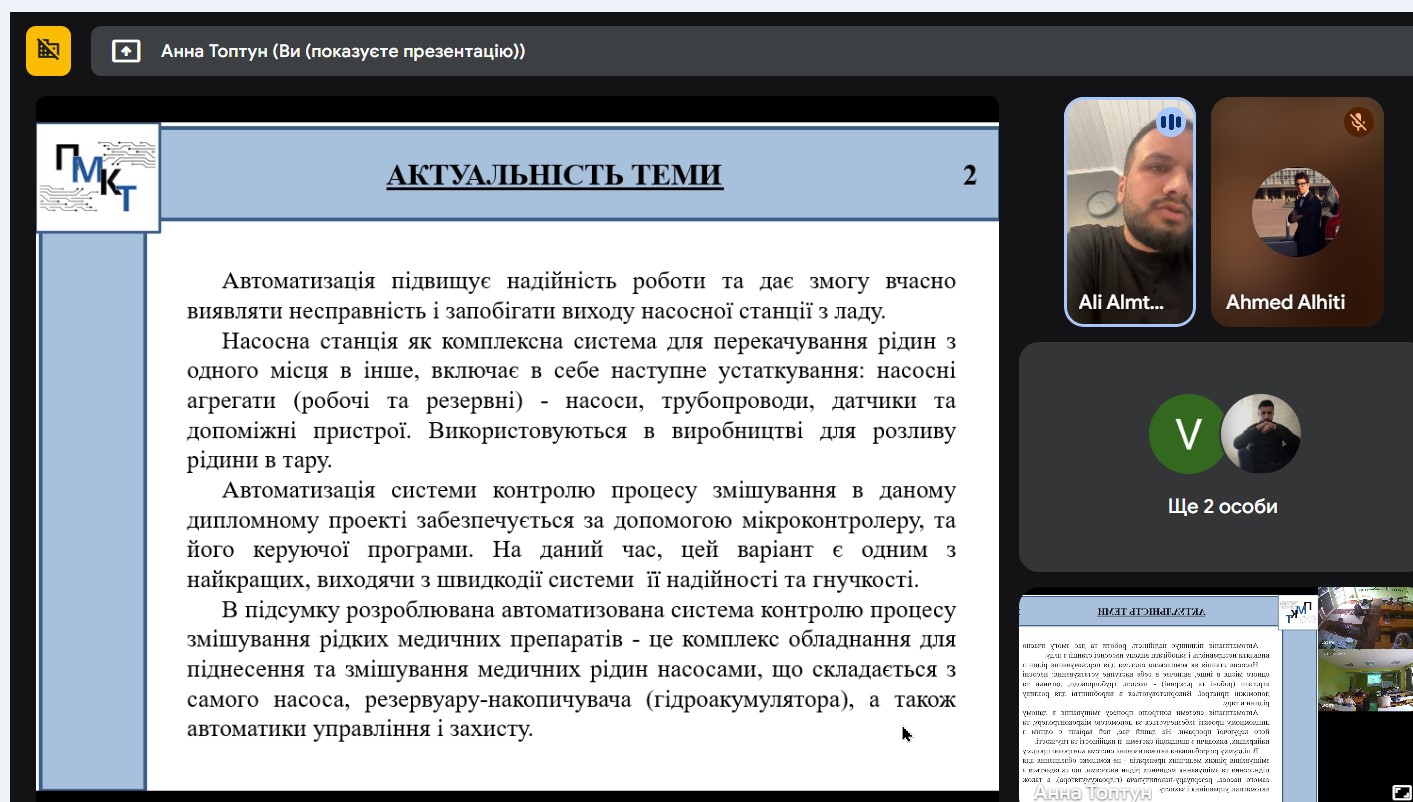Click "Анна Топтун (Ви (показуєте презентацію))" label
Screen dimensions: 1413x802
click(x=343, y=51)
